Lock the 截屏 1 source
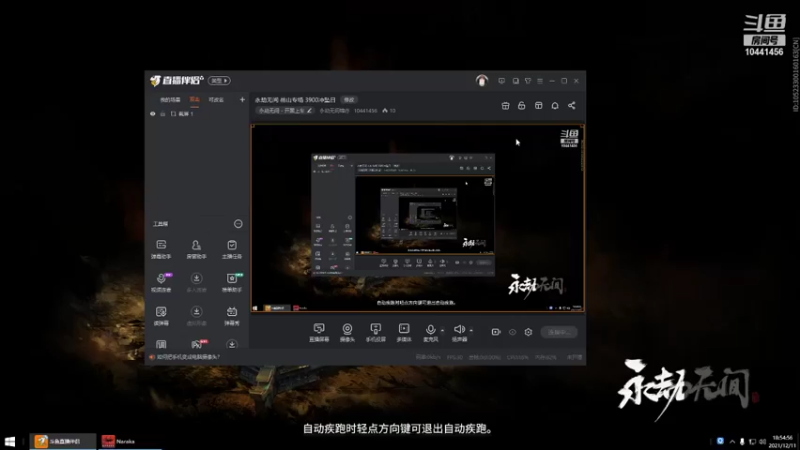The width and height of the screenshot is (800, 450). coord(163,114)
